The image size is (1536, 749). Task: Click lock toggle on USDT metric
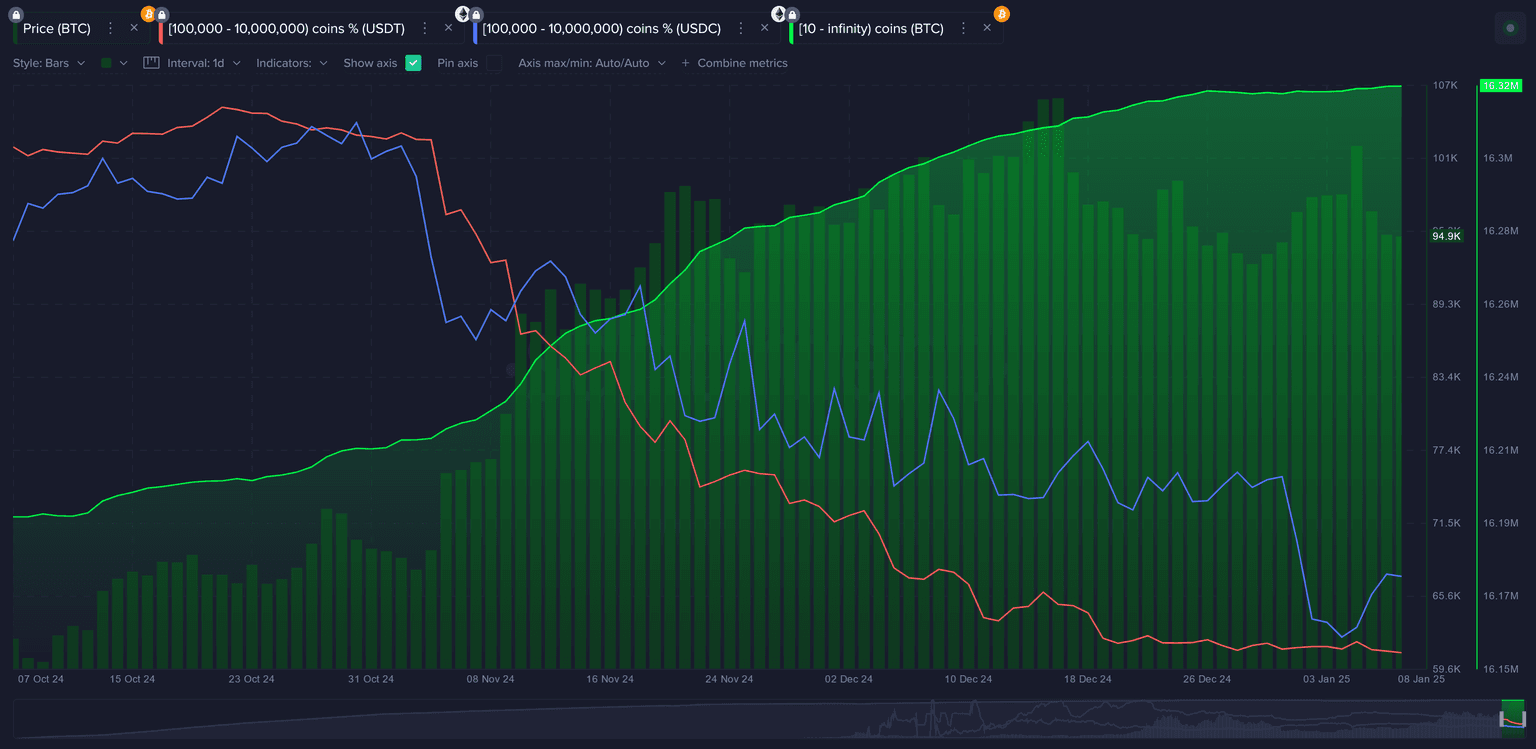(162, 14)
